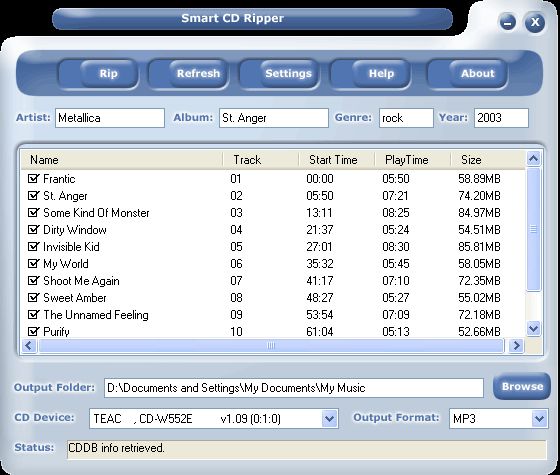Click the 05:45 playtime cell

[396, 264]
